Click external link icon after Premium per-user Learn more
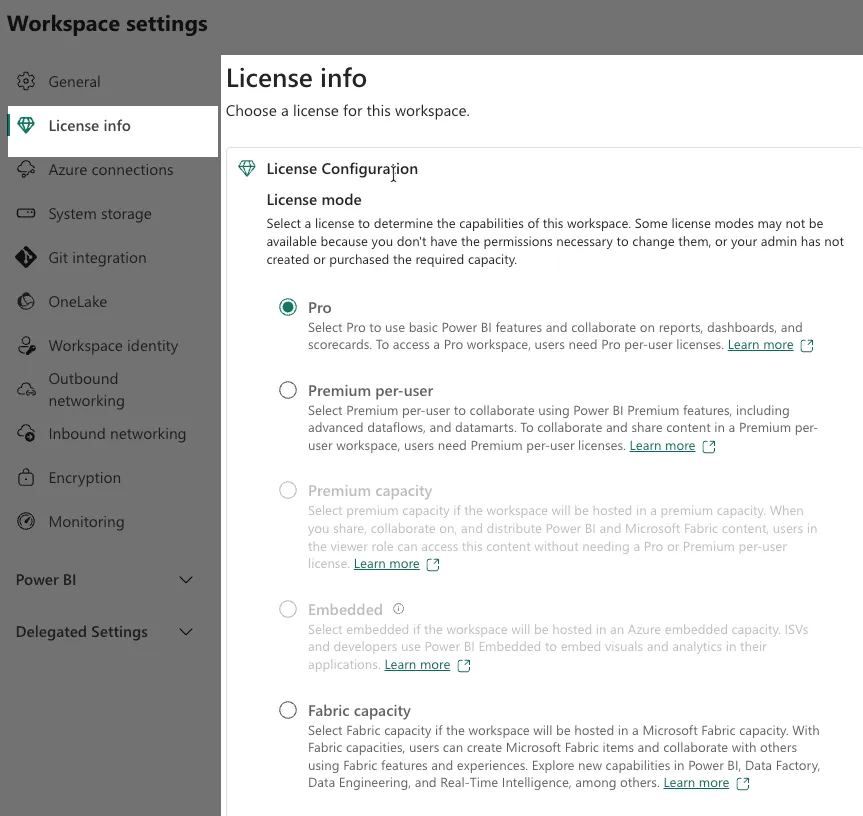Screen dimensions: 863x816 [709, 446]
